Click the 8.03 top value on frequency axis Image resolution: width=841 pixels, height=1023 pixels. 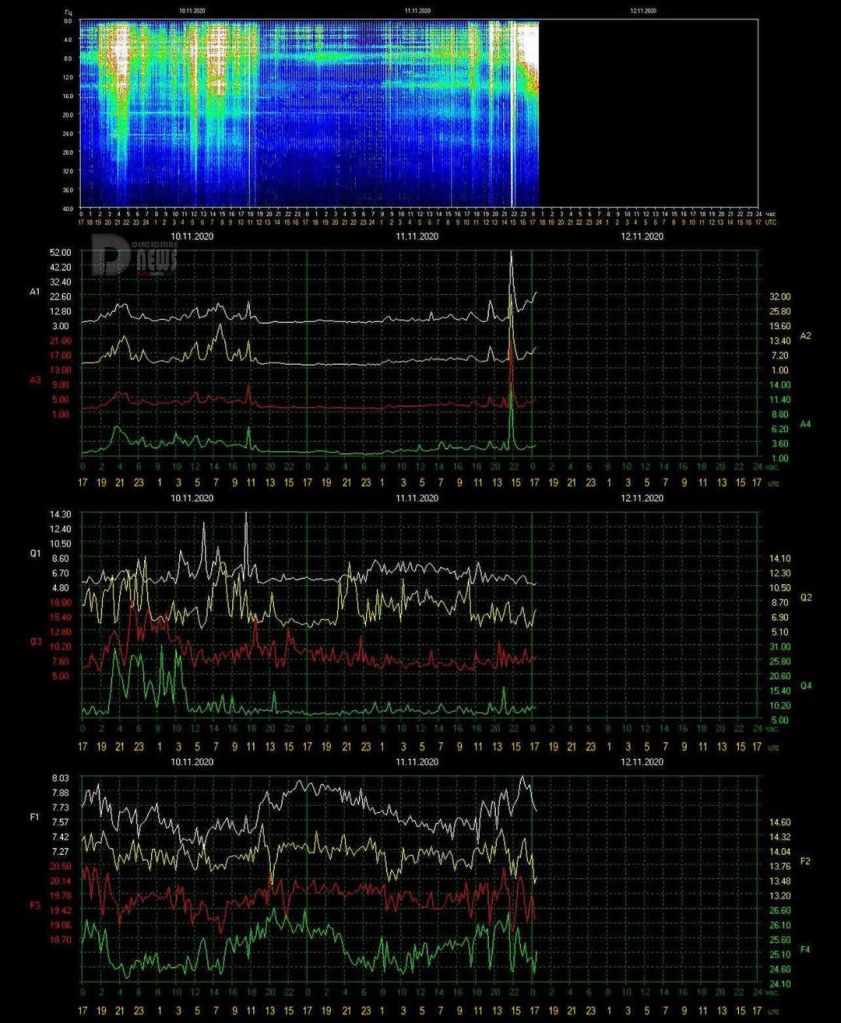[x=60, y=777]
